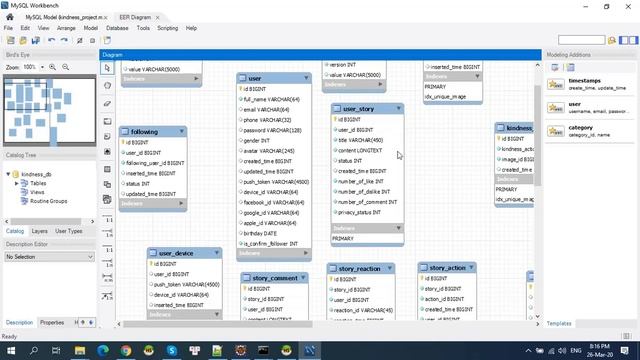
Task: Select the new layer tool
Action: (x=107, y=121)
